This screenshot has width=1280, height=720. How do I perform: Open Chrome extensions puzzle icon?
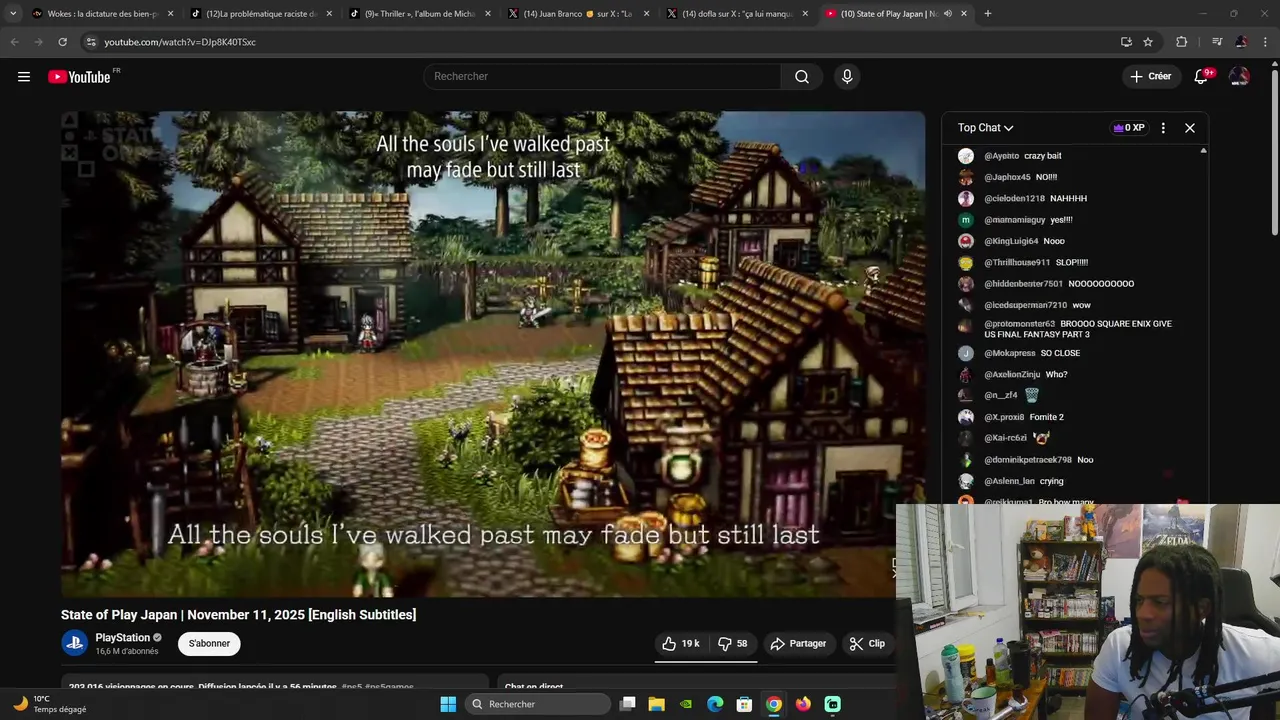point(1181,42)
